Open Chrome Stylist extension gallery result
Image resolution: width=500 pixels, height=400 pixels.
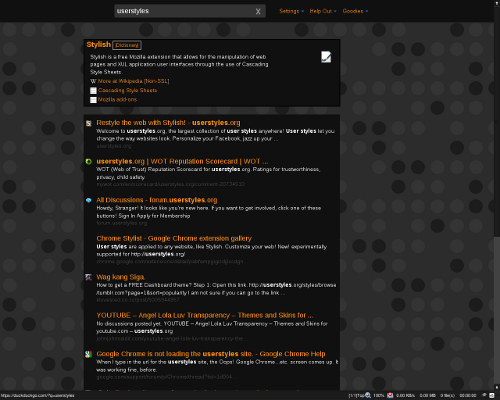(x=174, y=238)
